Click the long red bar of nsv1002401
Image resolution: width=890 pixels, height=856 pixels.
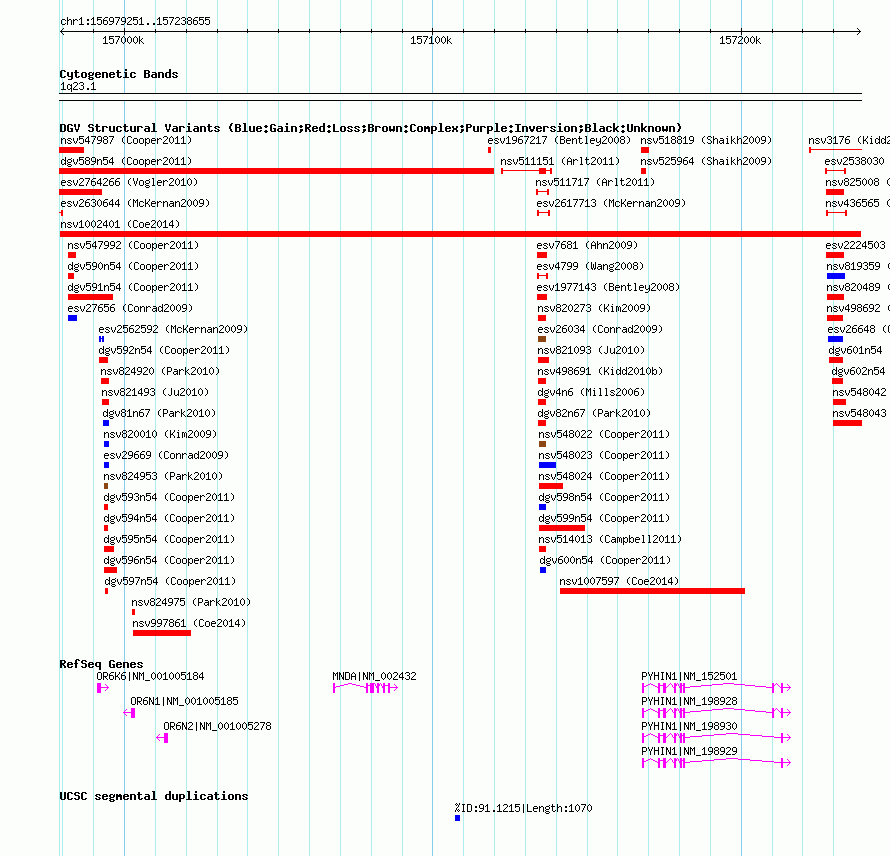[x=460, y=234]
